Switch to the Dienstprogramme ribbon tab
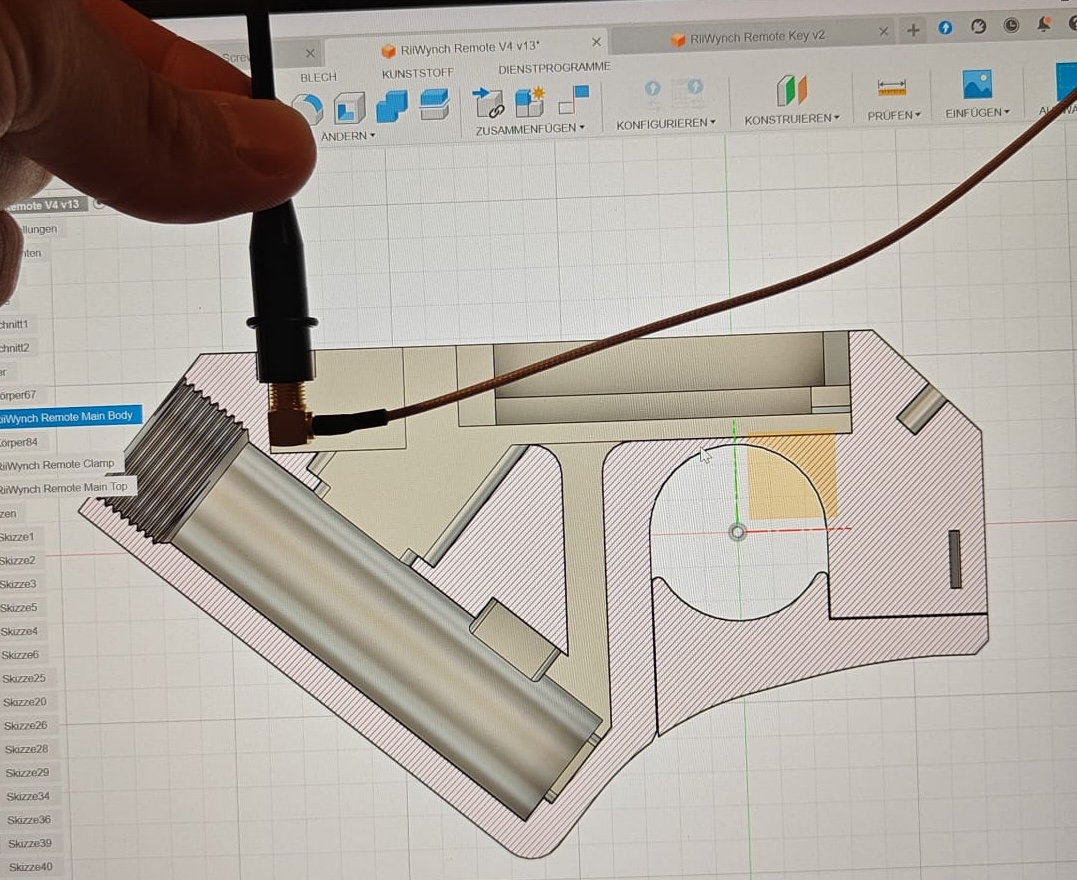1077x880 pixels. (554, 68)
